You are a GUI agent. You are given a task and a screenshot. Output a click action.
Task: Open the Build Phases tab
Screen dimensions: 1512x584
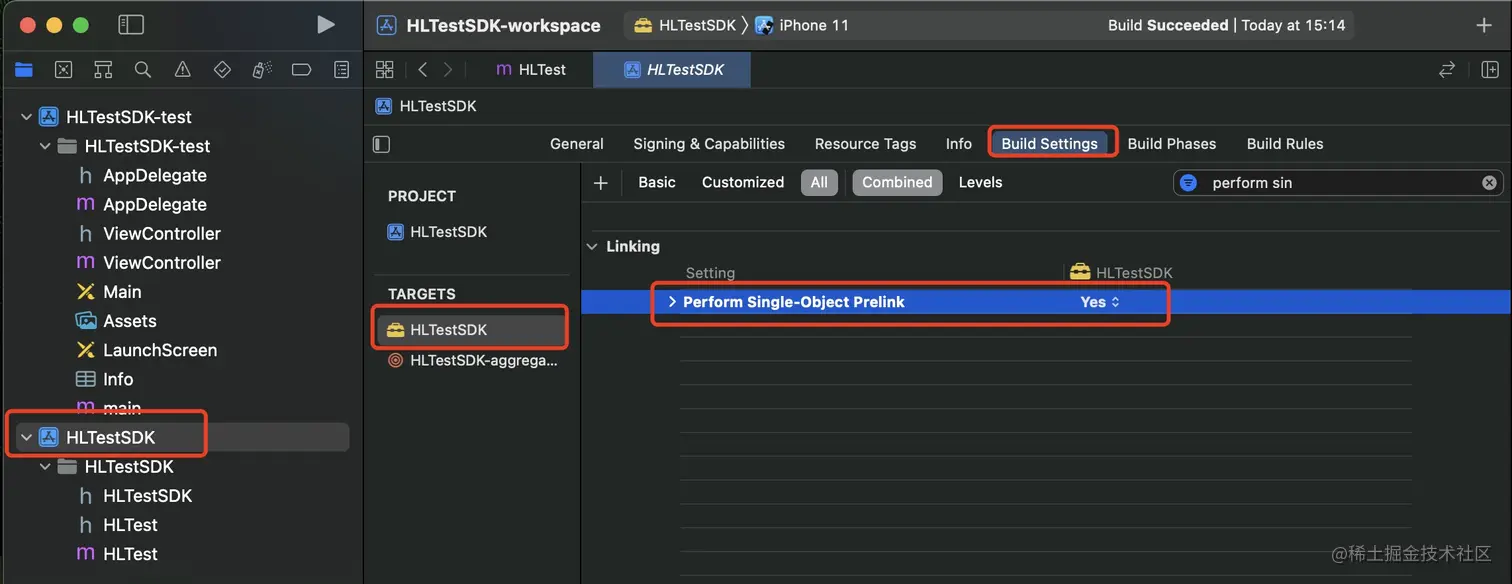[x=1172, y=144]
